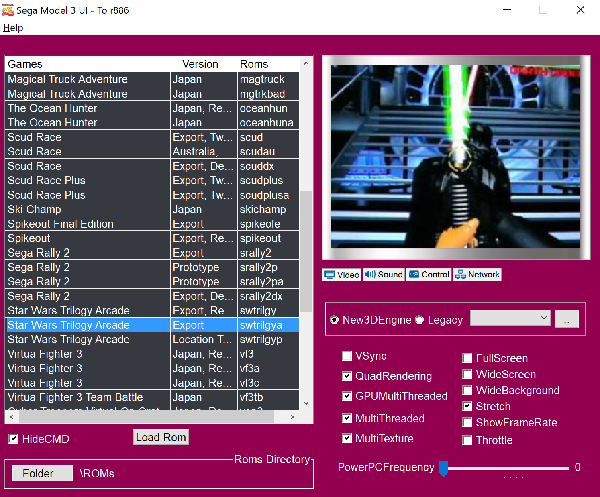Switch to the Sound tab
Image resolution: width=600 pixels, height=497 pixels.
383,274
